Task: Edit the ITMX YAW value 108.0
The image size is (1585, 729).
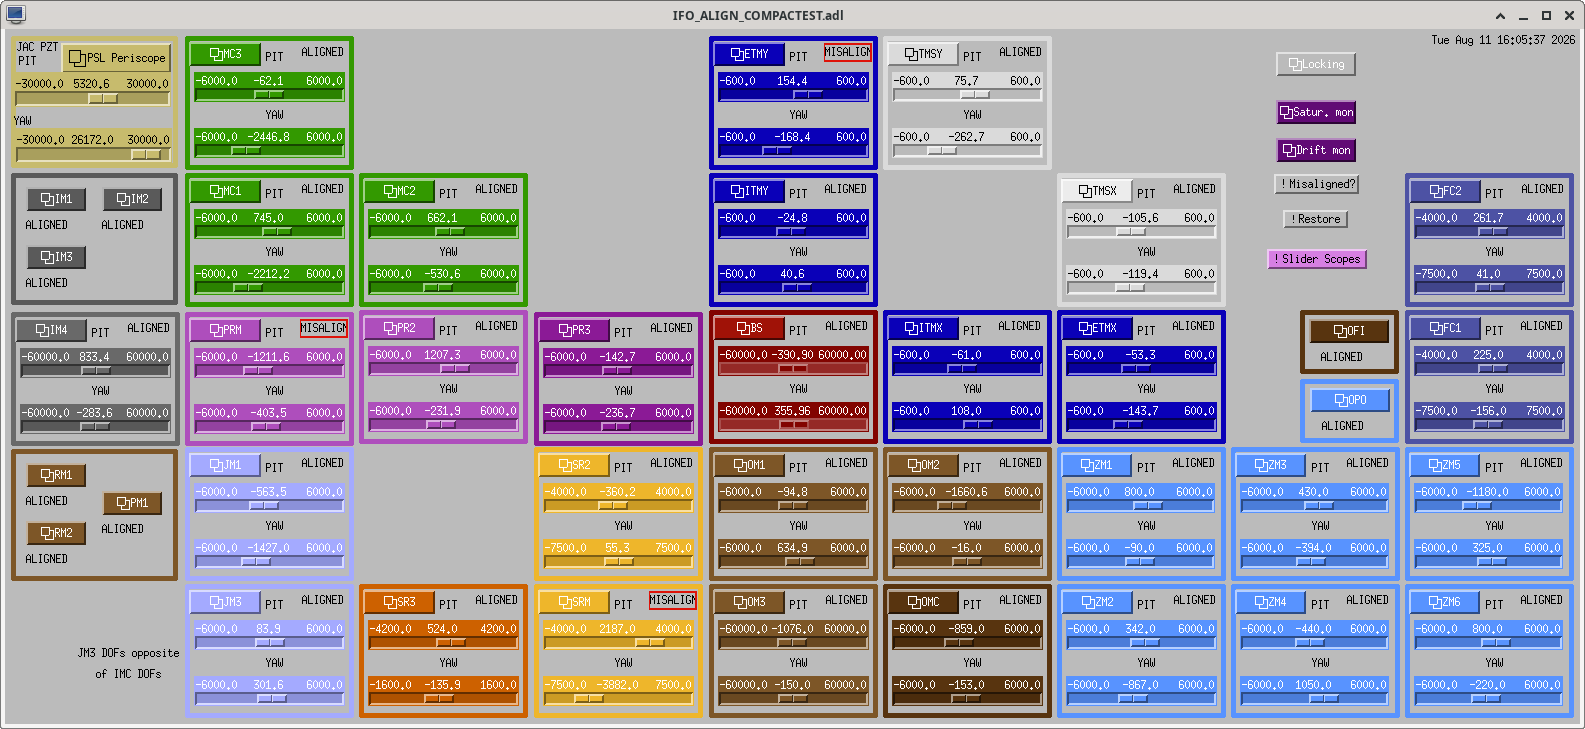Action: (966, 411)
